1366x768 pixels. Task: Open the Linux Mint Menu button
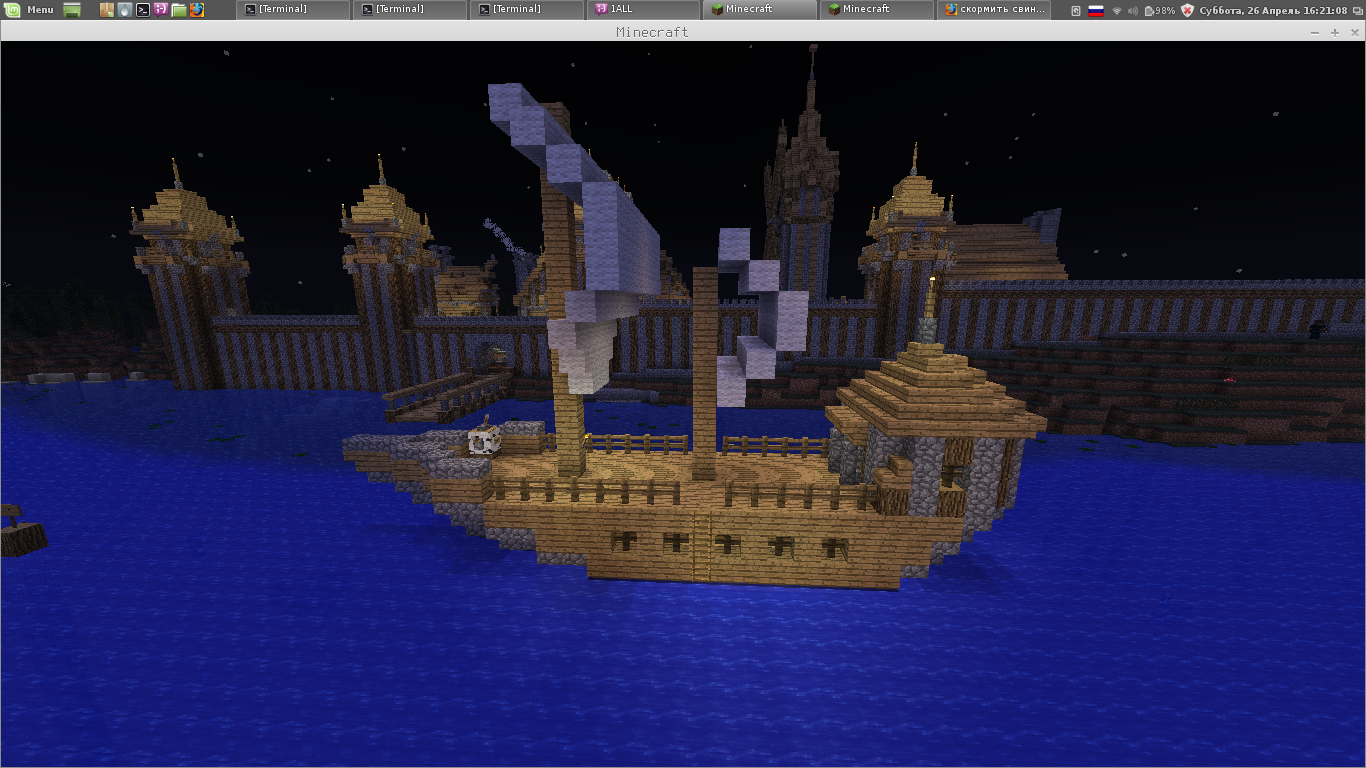(x=28, y=9)
